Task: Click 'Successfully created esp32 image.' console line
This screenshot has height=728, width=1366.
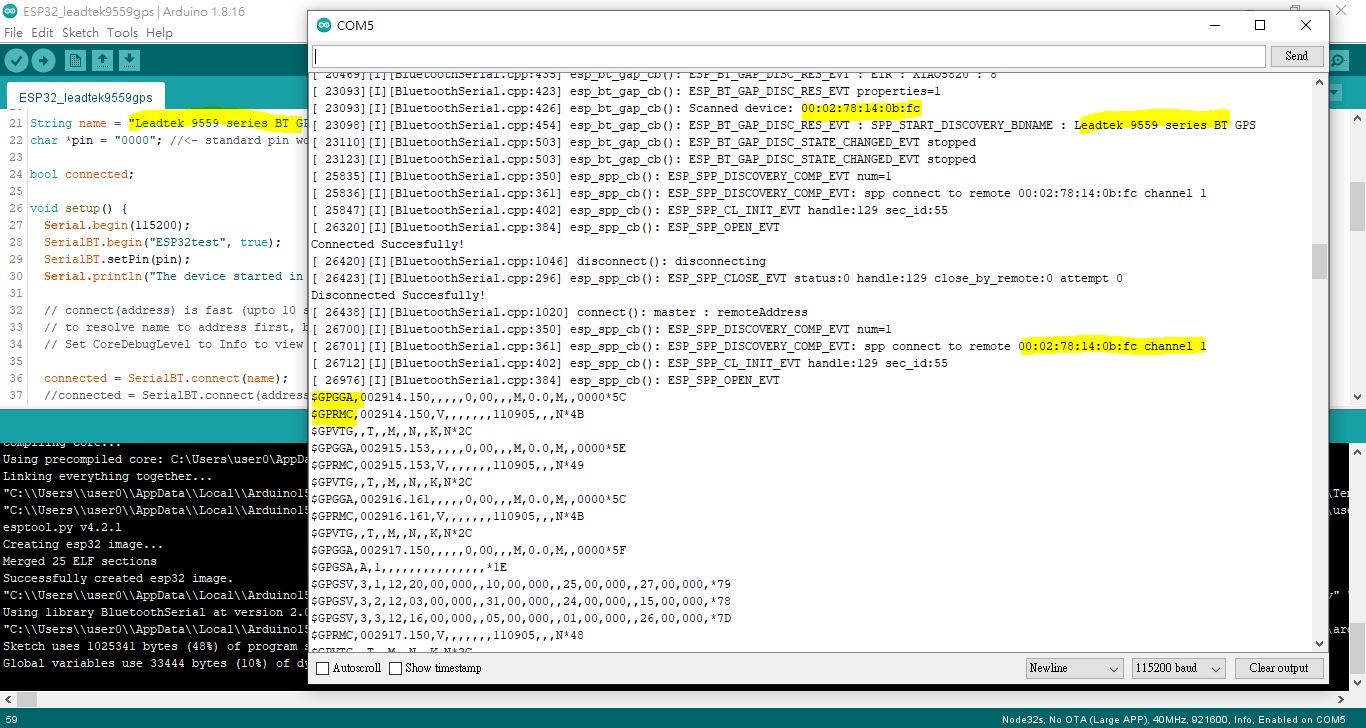Action: 118,578
